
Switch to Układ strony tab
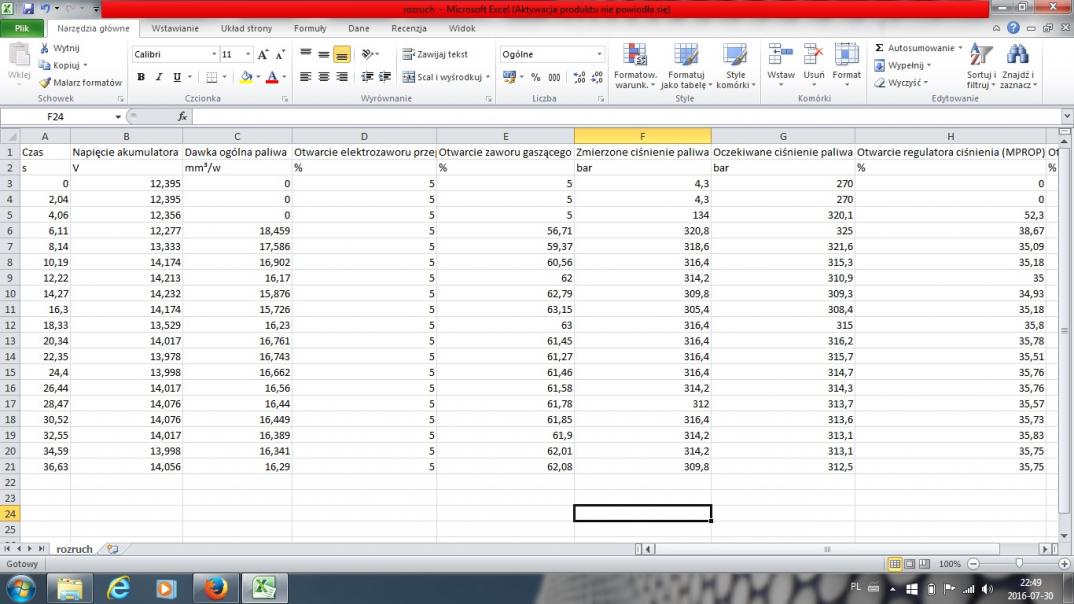click(x=247, y=28)
